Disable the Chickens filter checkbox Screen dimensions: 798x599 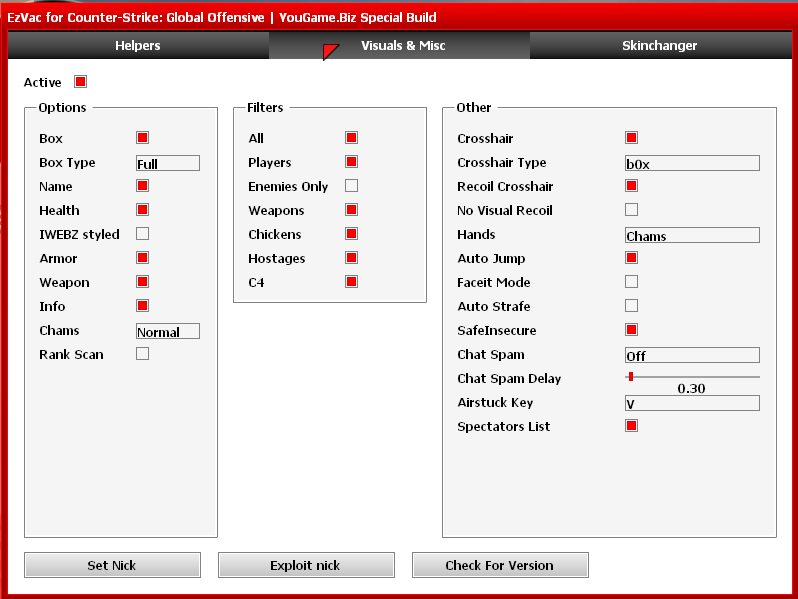click(x=351, y=234)
